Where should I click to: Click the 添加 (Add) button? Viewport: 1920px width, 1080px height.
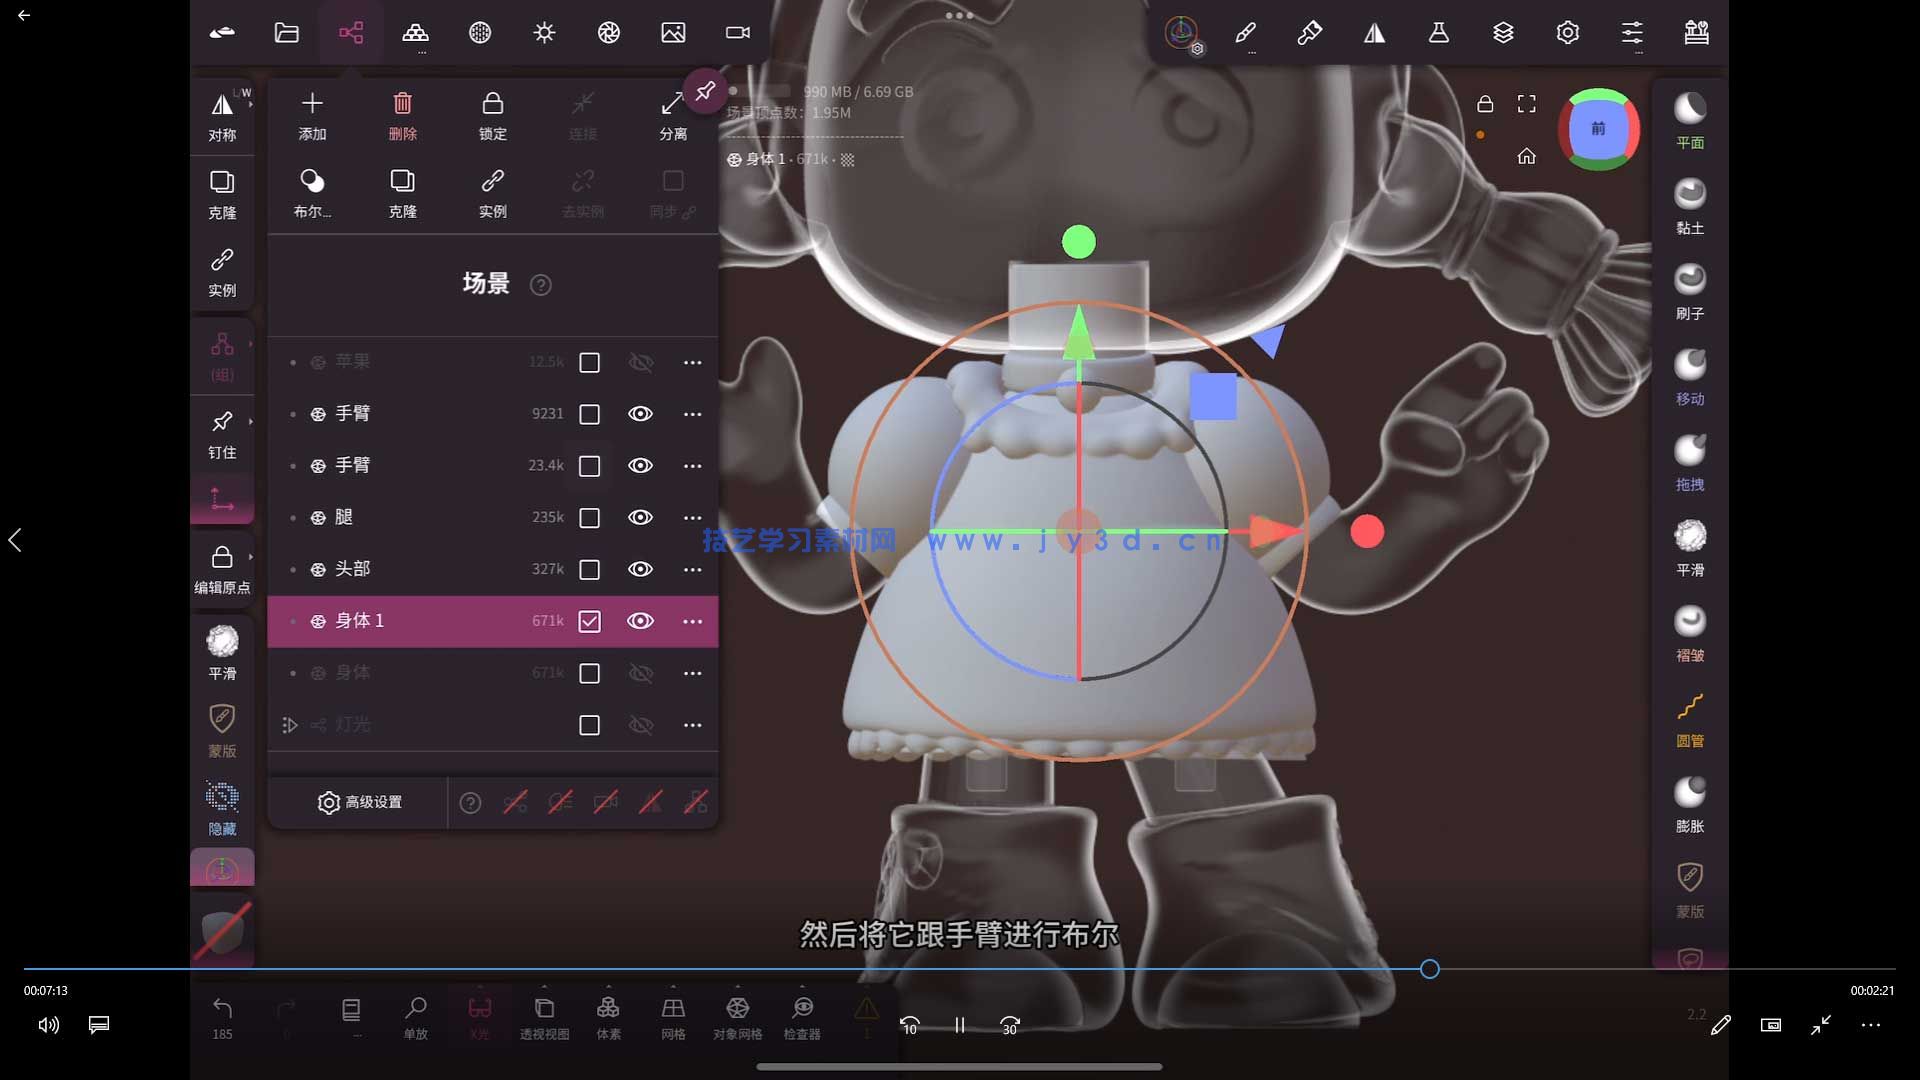[x=312, y=104]
